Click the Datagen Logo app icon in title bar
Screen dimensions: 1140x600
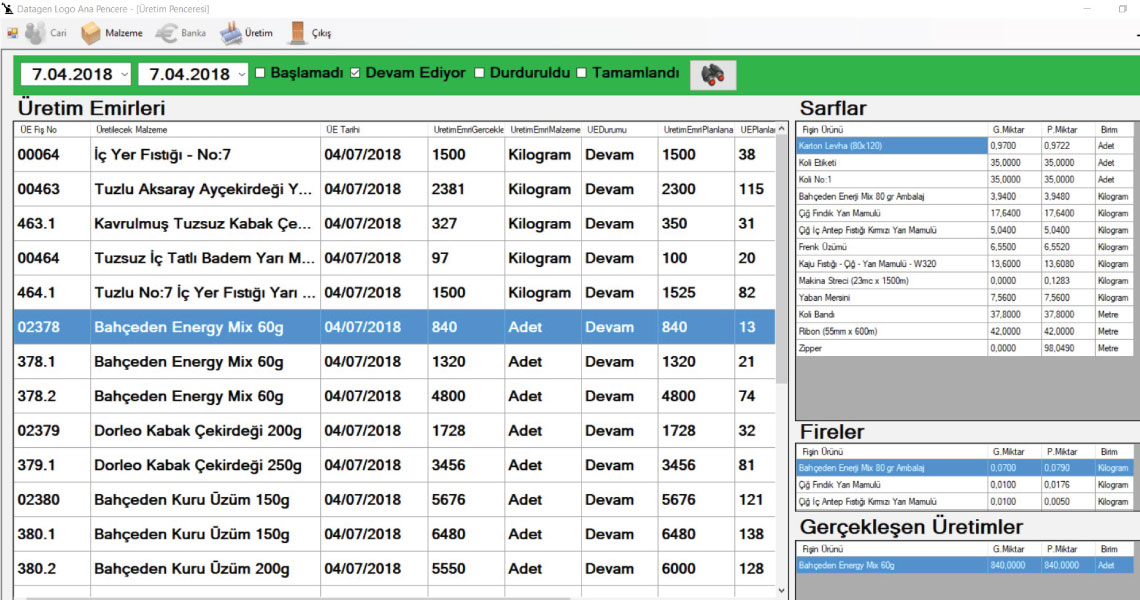point(7,9)
